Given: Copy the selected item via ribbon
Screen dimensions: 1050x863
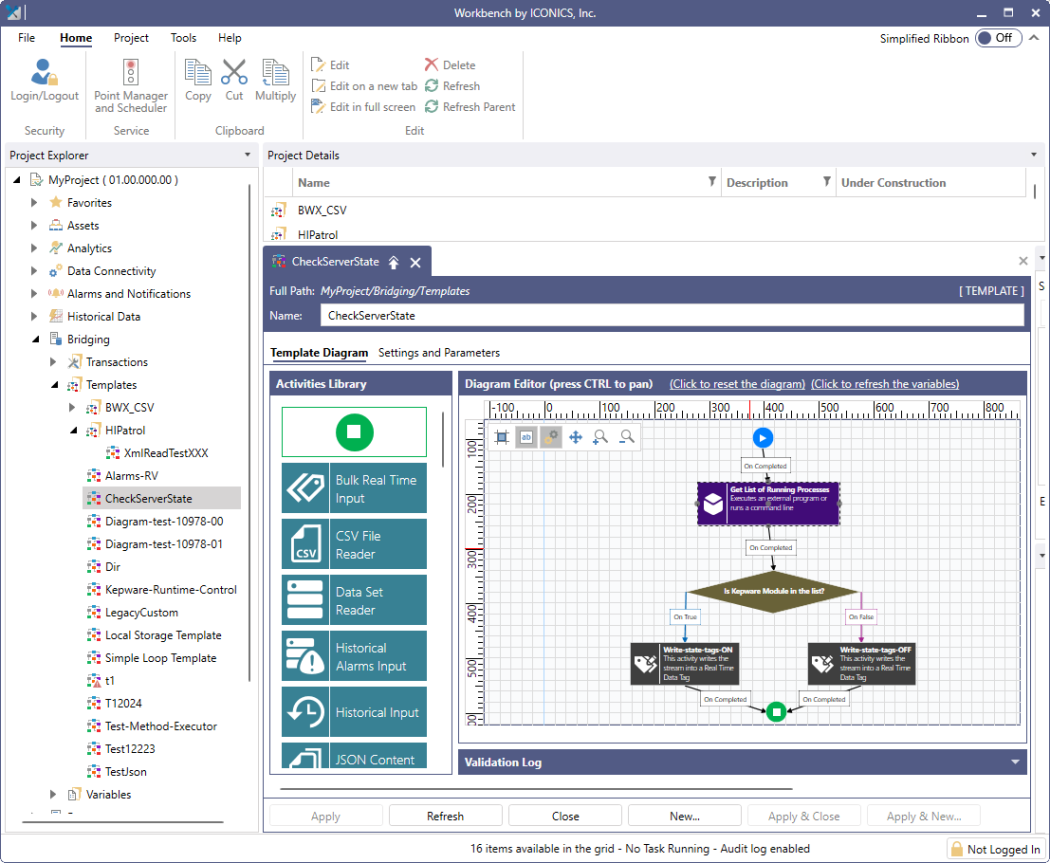Looking at the screenshot, I should point(198,80).
